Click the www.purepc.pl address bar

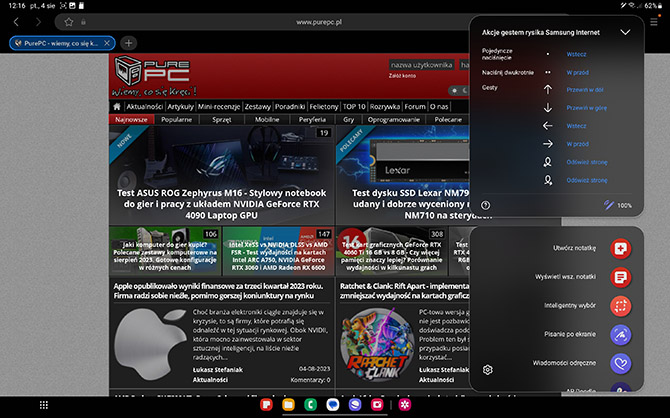point(319,22)
